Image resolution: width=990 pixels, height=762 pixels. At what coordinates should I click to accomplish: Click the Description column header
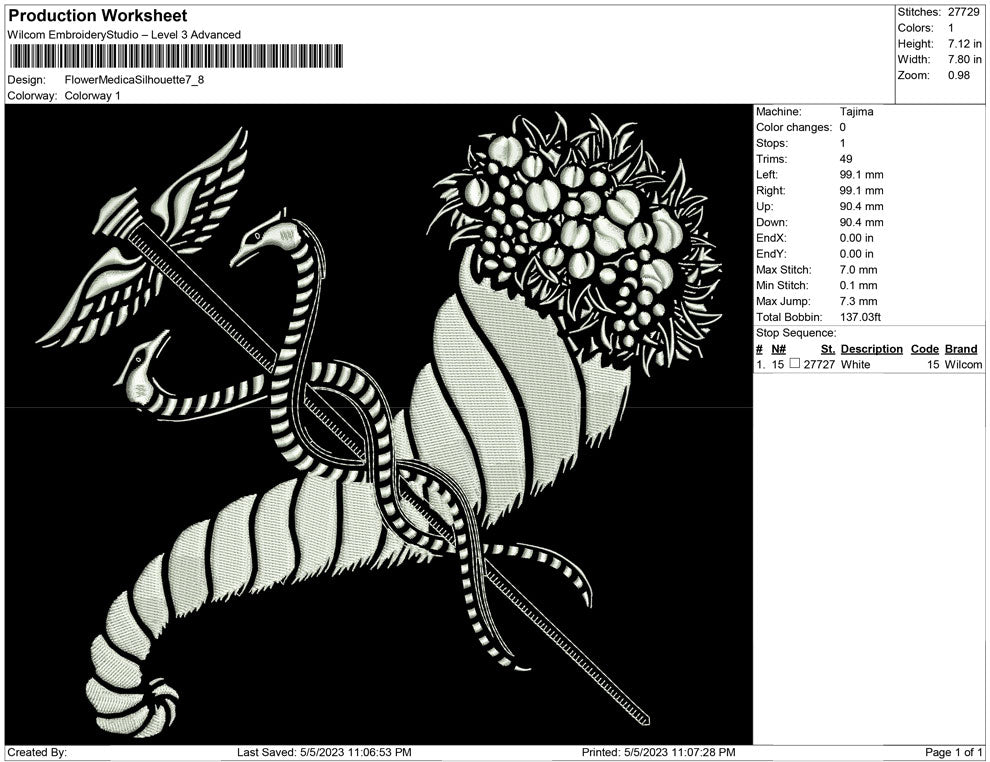coord(872,348)
